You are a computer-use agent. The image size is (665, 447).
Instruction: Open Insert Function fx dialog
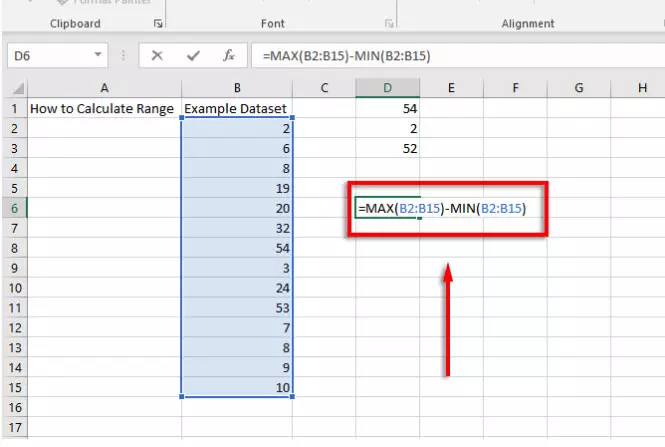coord(229,56)
